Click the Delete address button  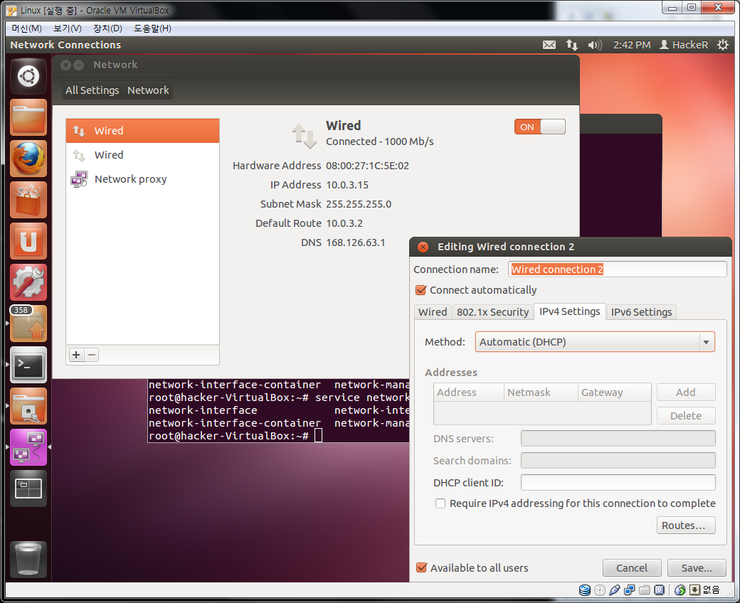point(686,416)
